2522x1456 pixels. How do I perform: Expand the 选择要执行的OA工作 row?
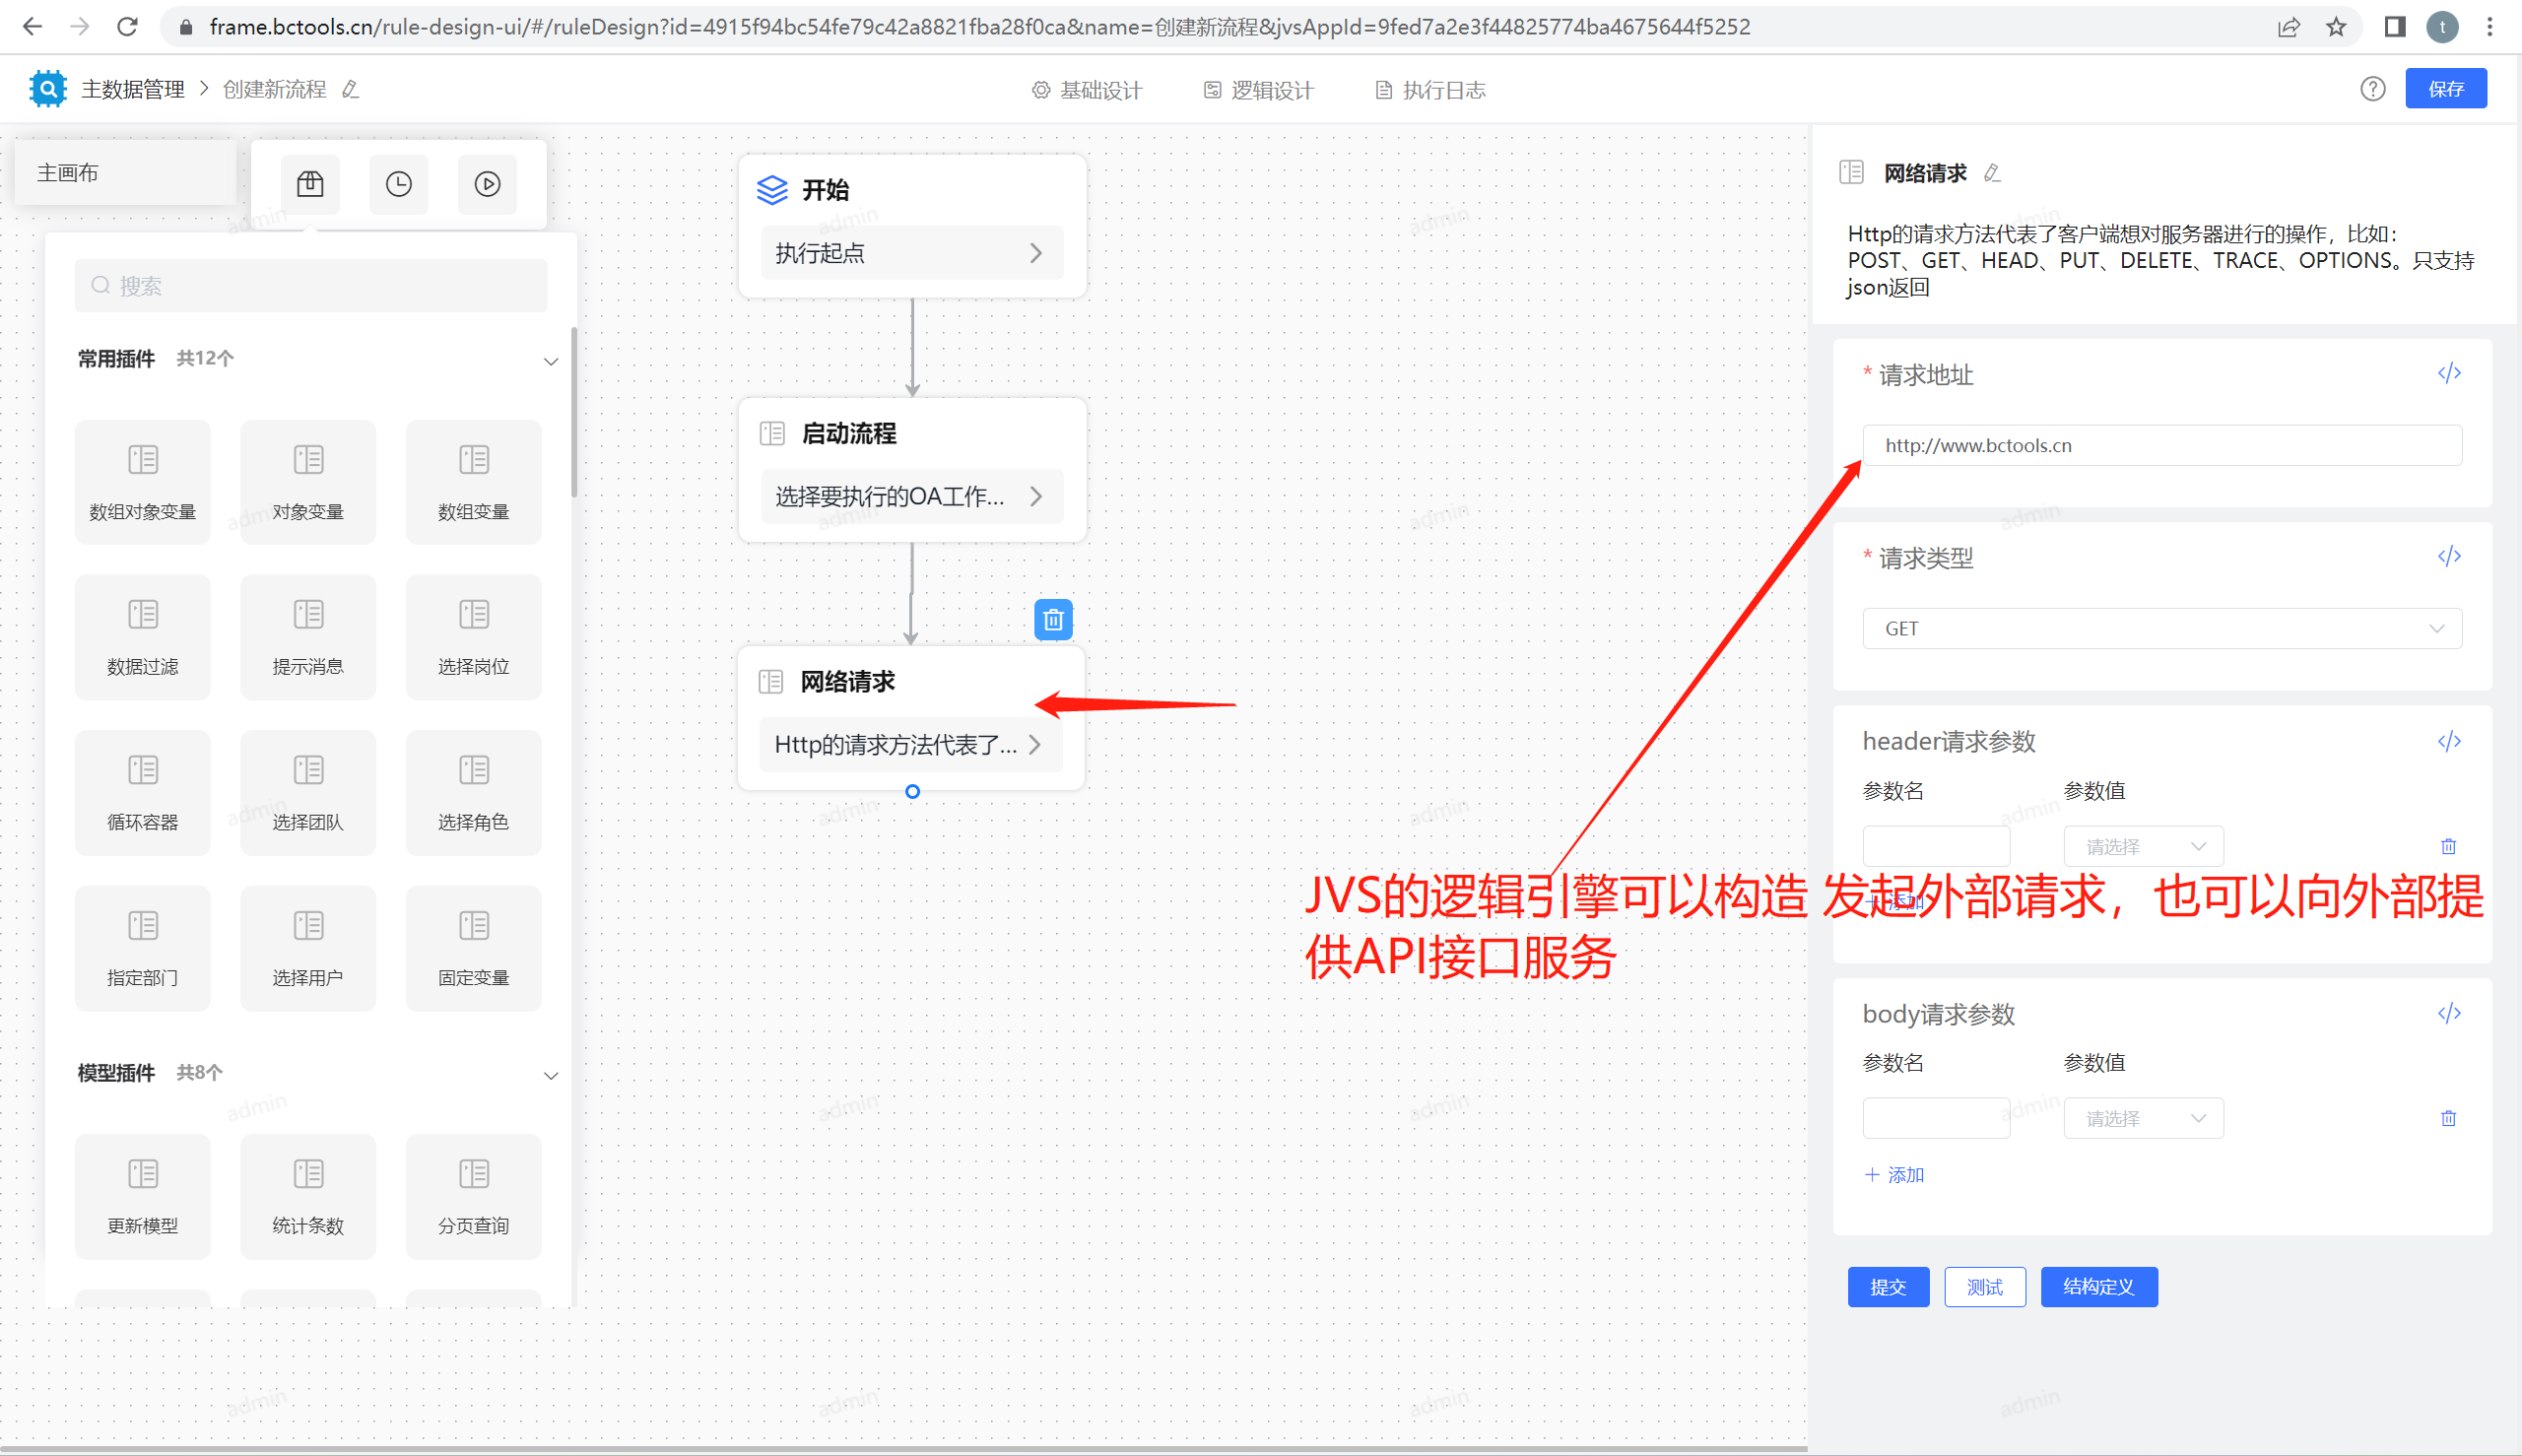(x=911, y=496)
